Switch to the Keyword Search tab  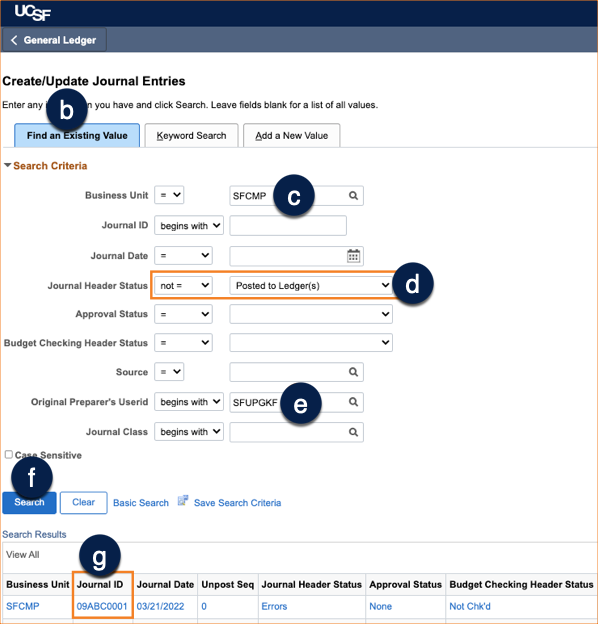pos(191,135)
